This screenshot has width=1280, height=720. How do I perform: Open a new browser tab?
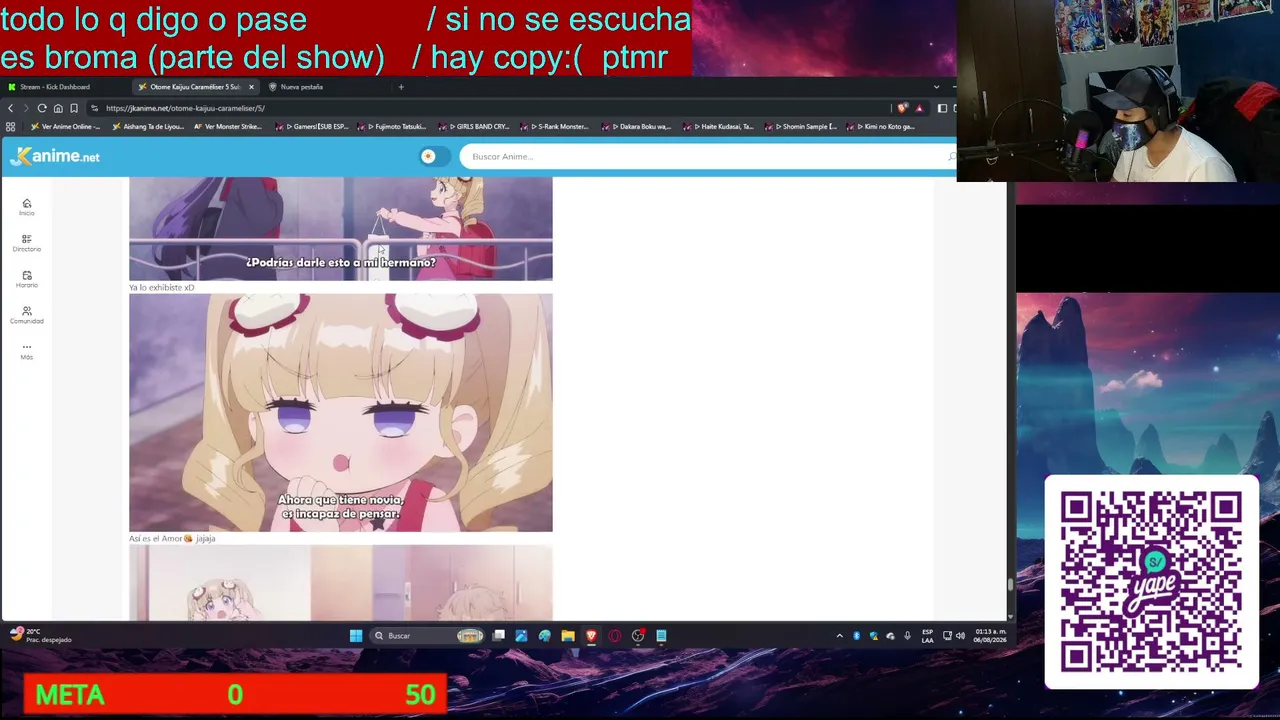pyautogui.click(x=401, y=87)
